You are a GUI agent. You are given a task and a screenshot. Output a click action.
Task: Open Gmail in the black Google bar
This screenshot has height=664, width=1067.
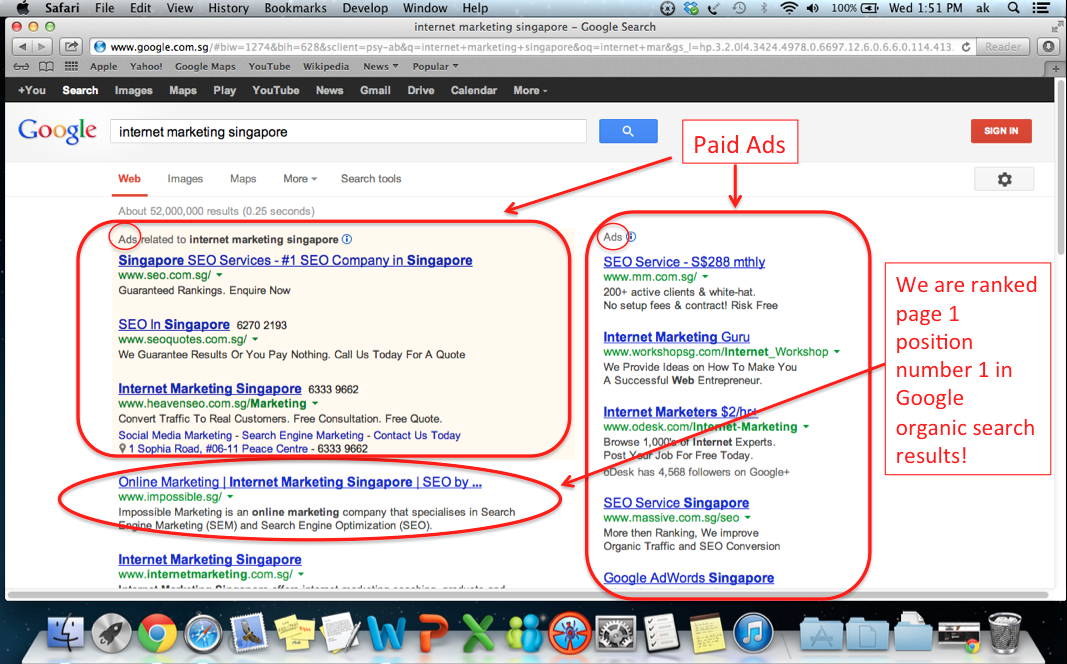coord(375,90)
